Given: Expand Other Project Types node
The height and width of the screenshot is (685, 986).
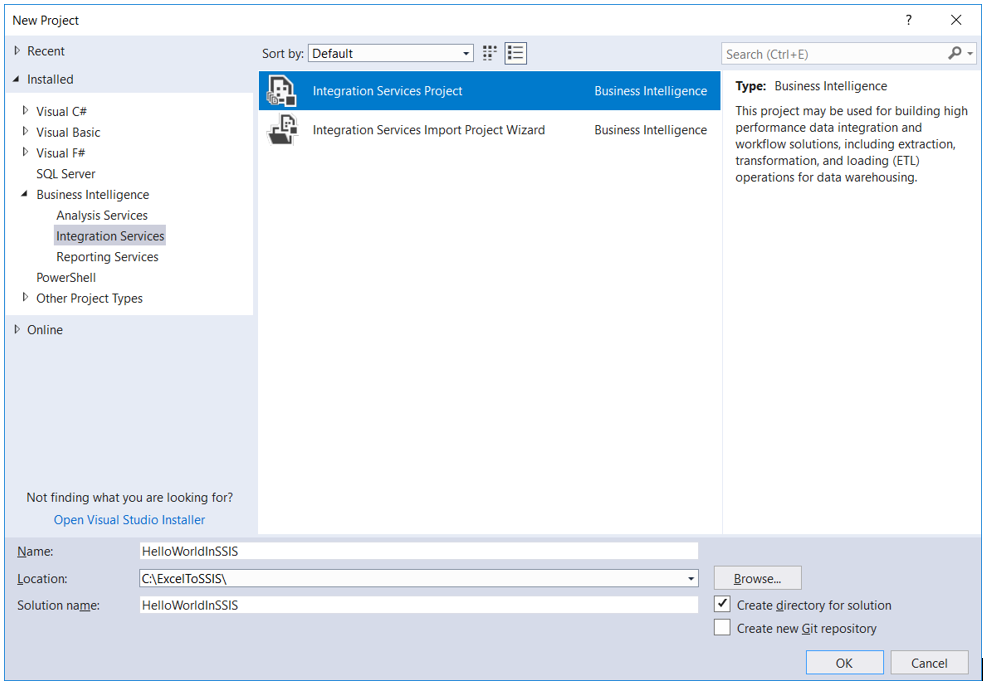Looking at the screenshot, I should [x=25, y=298].
